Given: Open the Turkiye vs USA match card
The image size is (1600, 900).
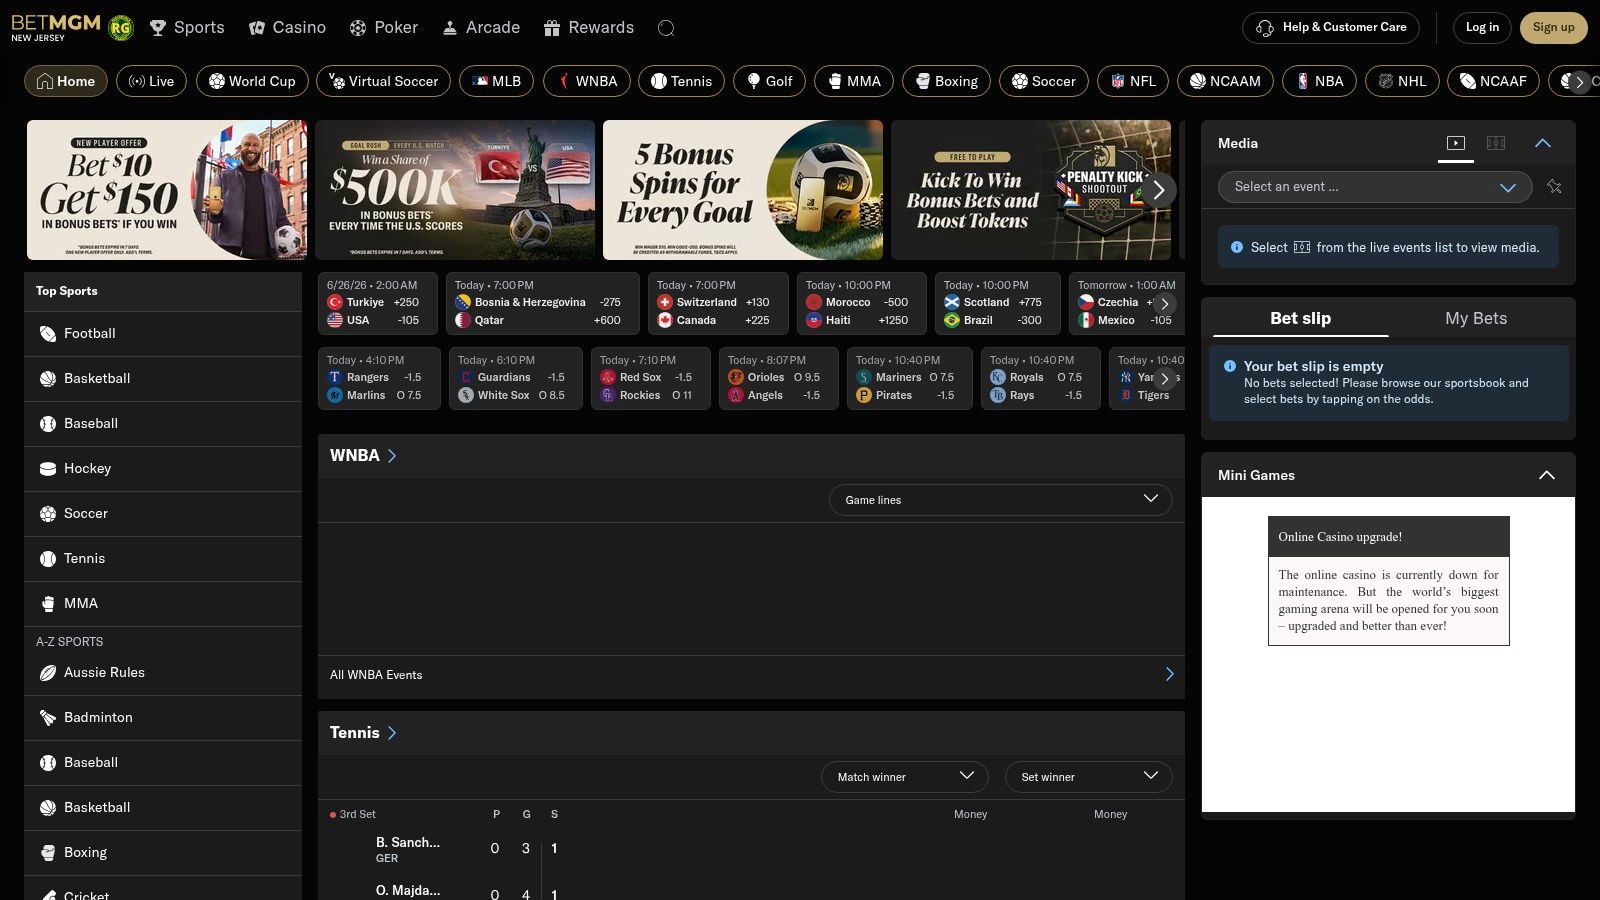Looking at the screenshot, I should click(378, 303).
